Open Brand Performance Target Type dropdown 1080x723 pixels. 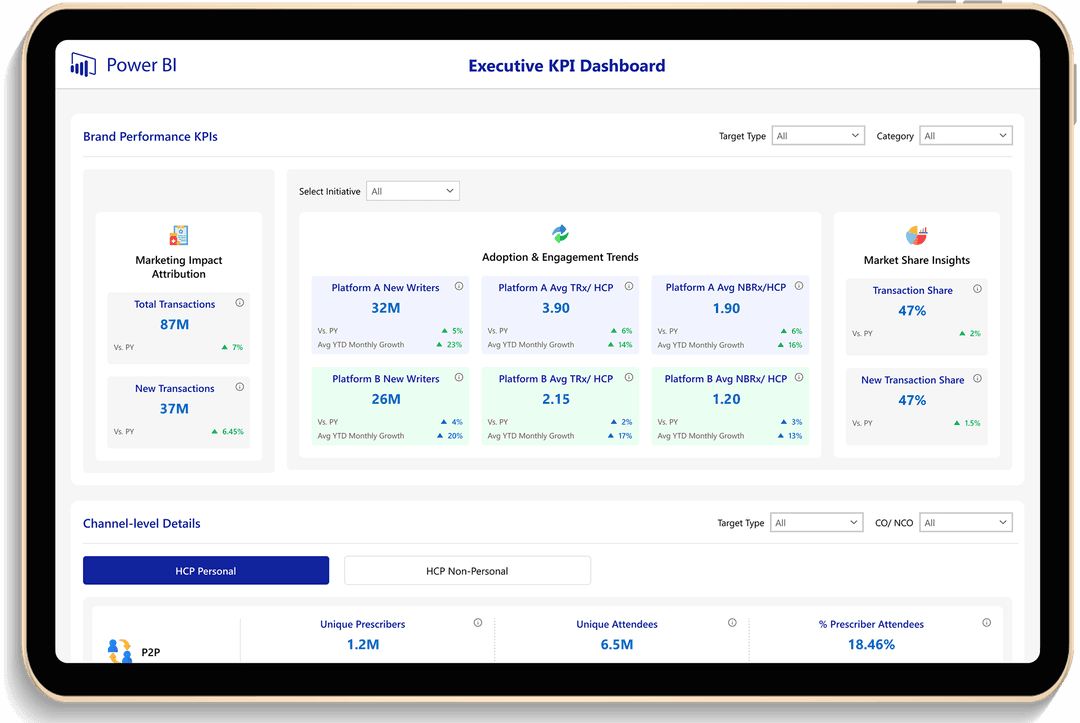[x=817, y=136]
